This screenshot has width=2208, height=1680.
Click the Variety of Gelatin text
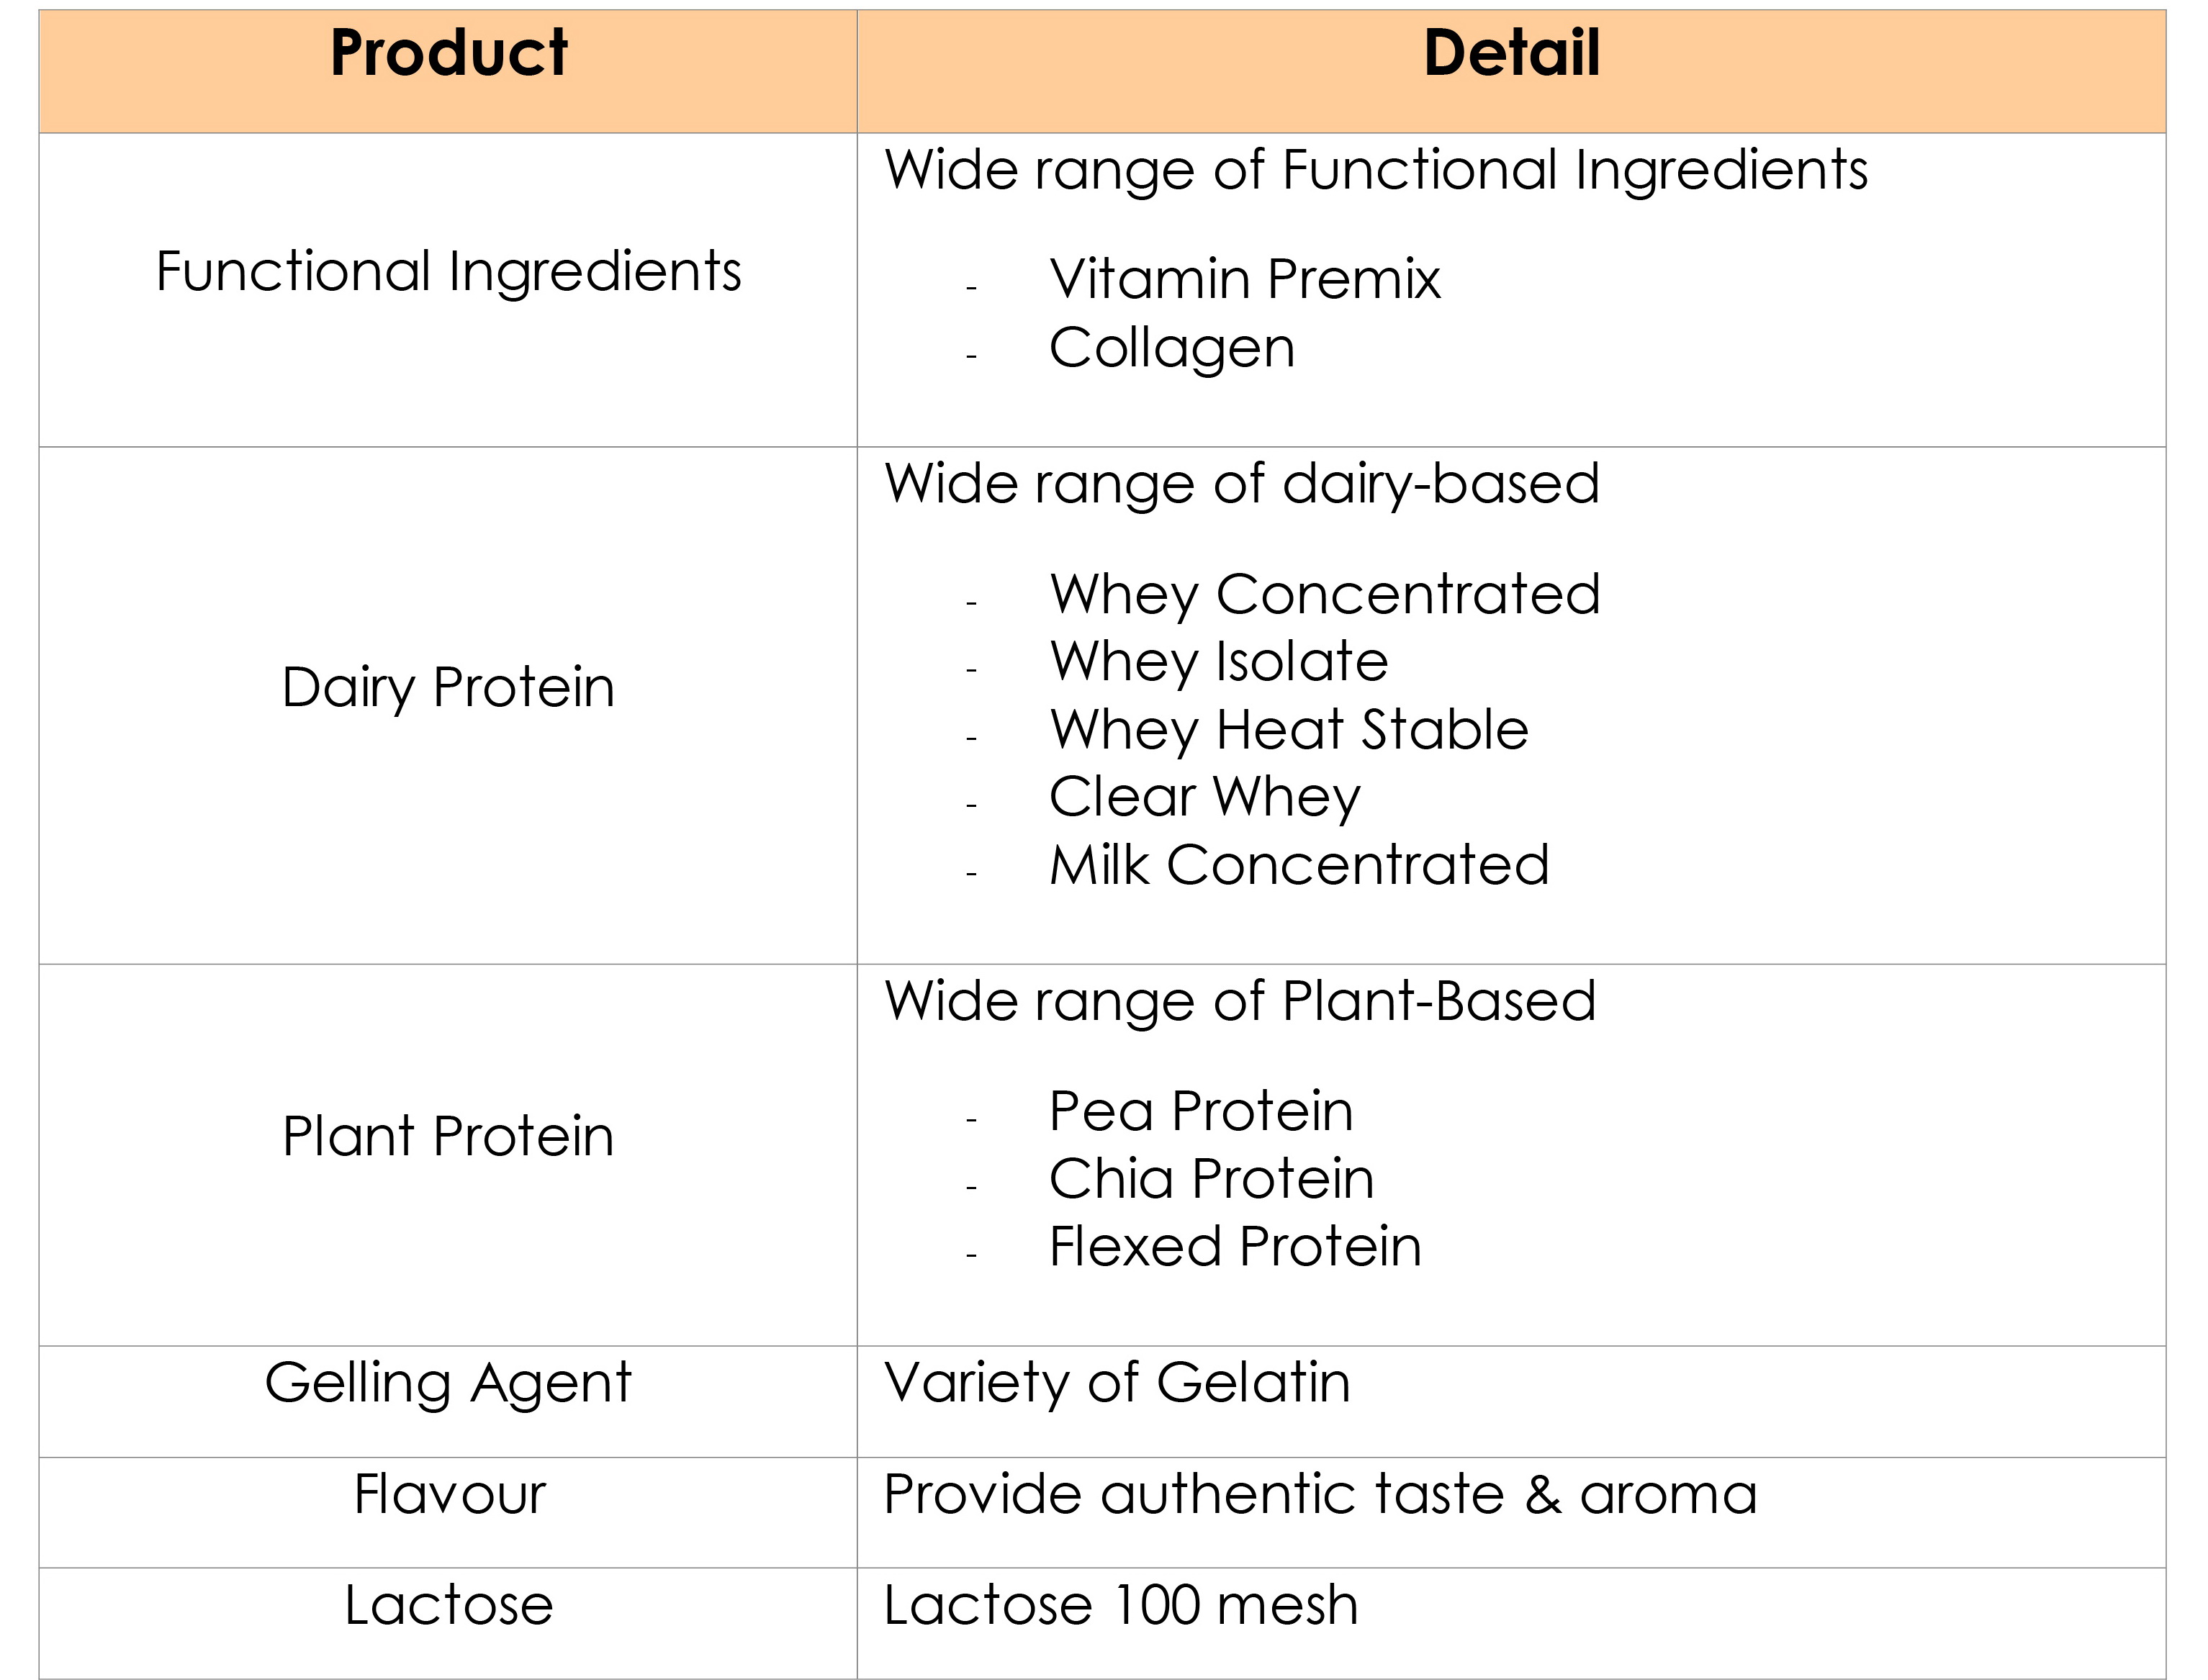click(1117, 1384)
